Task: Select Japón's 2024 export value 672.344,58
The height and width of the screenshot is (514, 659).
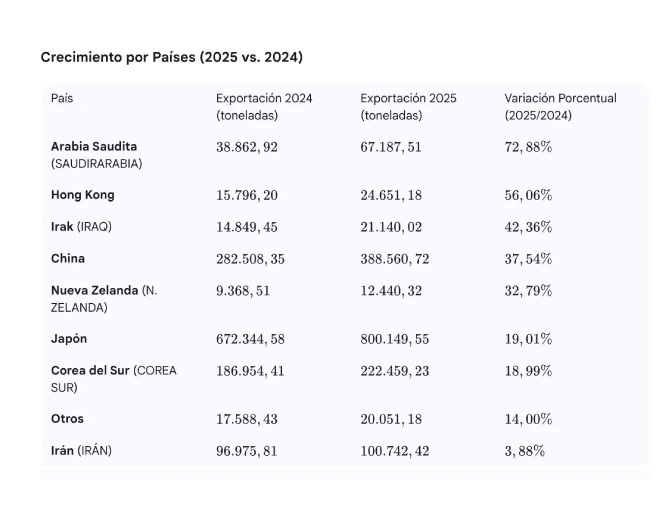Action: (x=250, y=339)
